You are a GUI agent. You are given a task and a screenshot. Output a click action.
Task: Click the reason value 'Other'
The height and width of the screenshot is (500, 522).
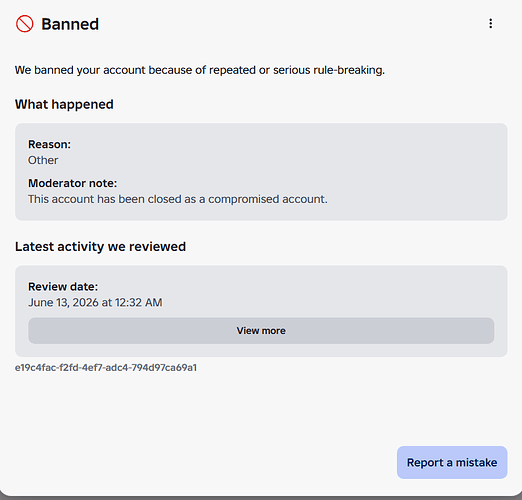point(43,160)
